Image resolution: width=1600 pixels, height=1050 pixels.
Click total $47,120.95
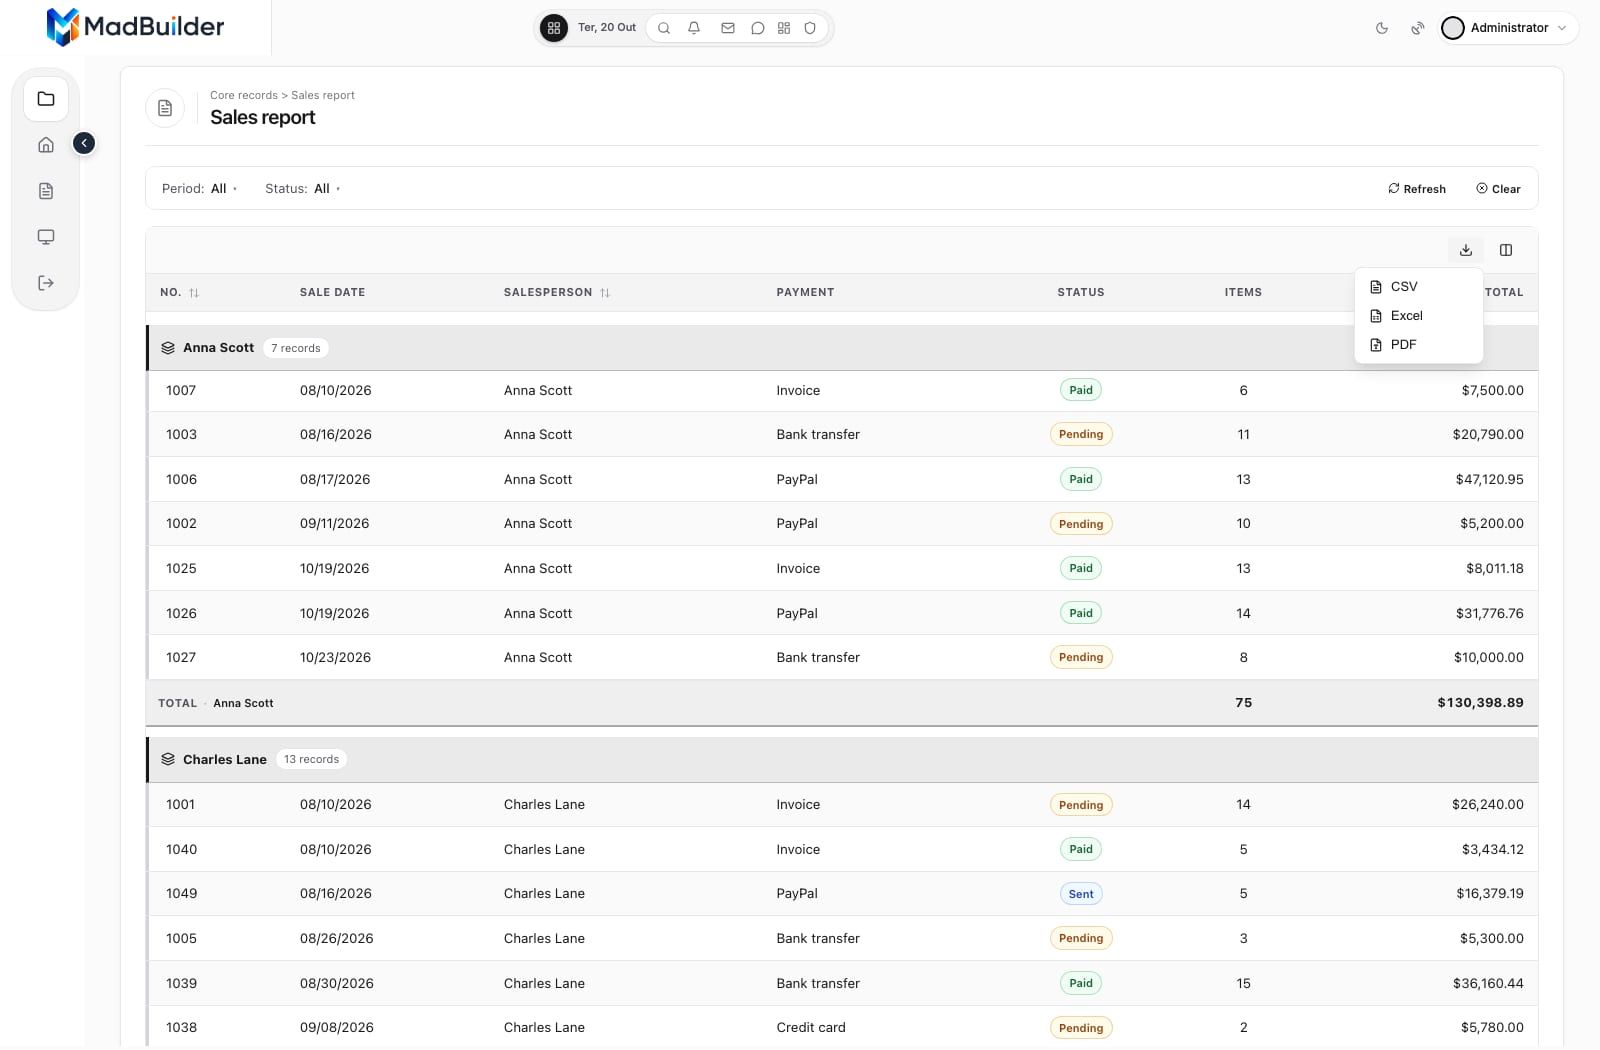pyautogui.click(x=1489, y=479)
